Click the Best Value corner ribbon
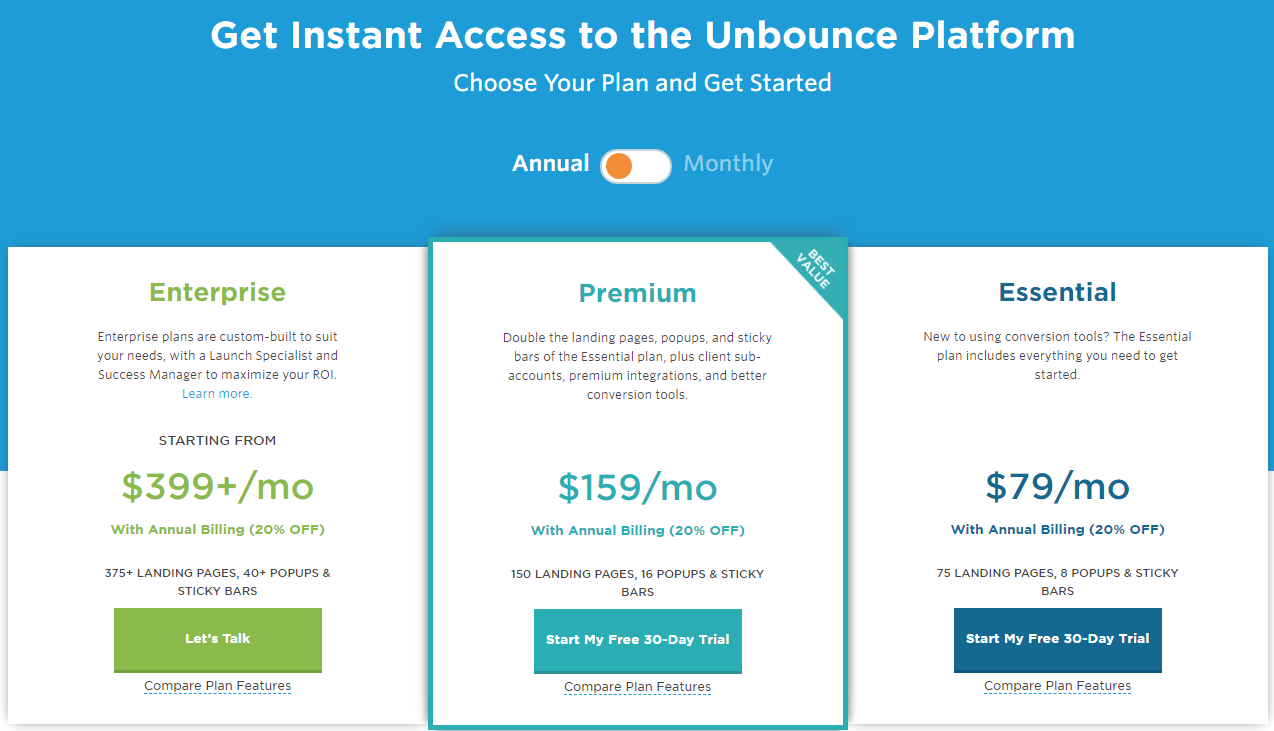 click(817, 269)
